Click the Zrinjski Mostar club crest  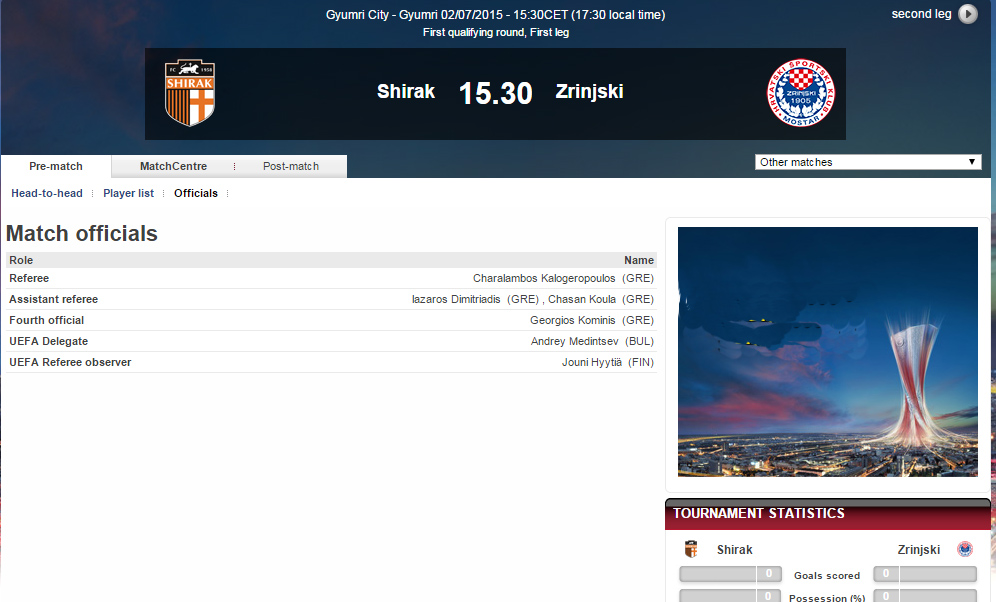click(x=799, y=94)
